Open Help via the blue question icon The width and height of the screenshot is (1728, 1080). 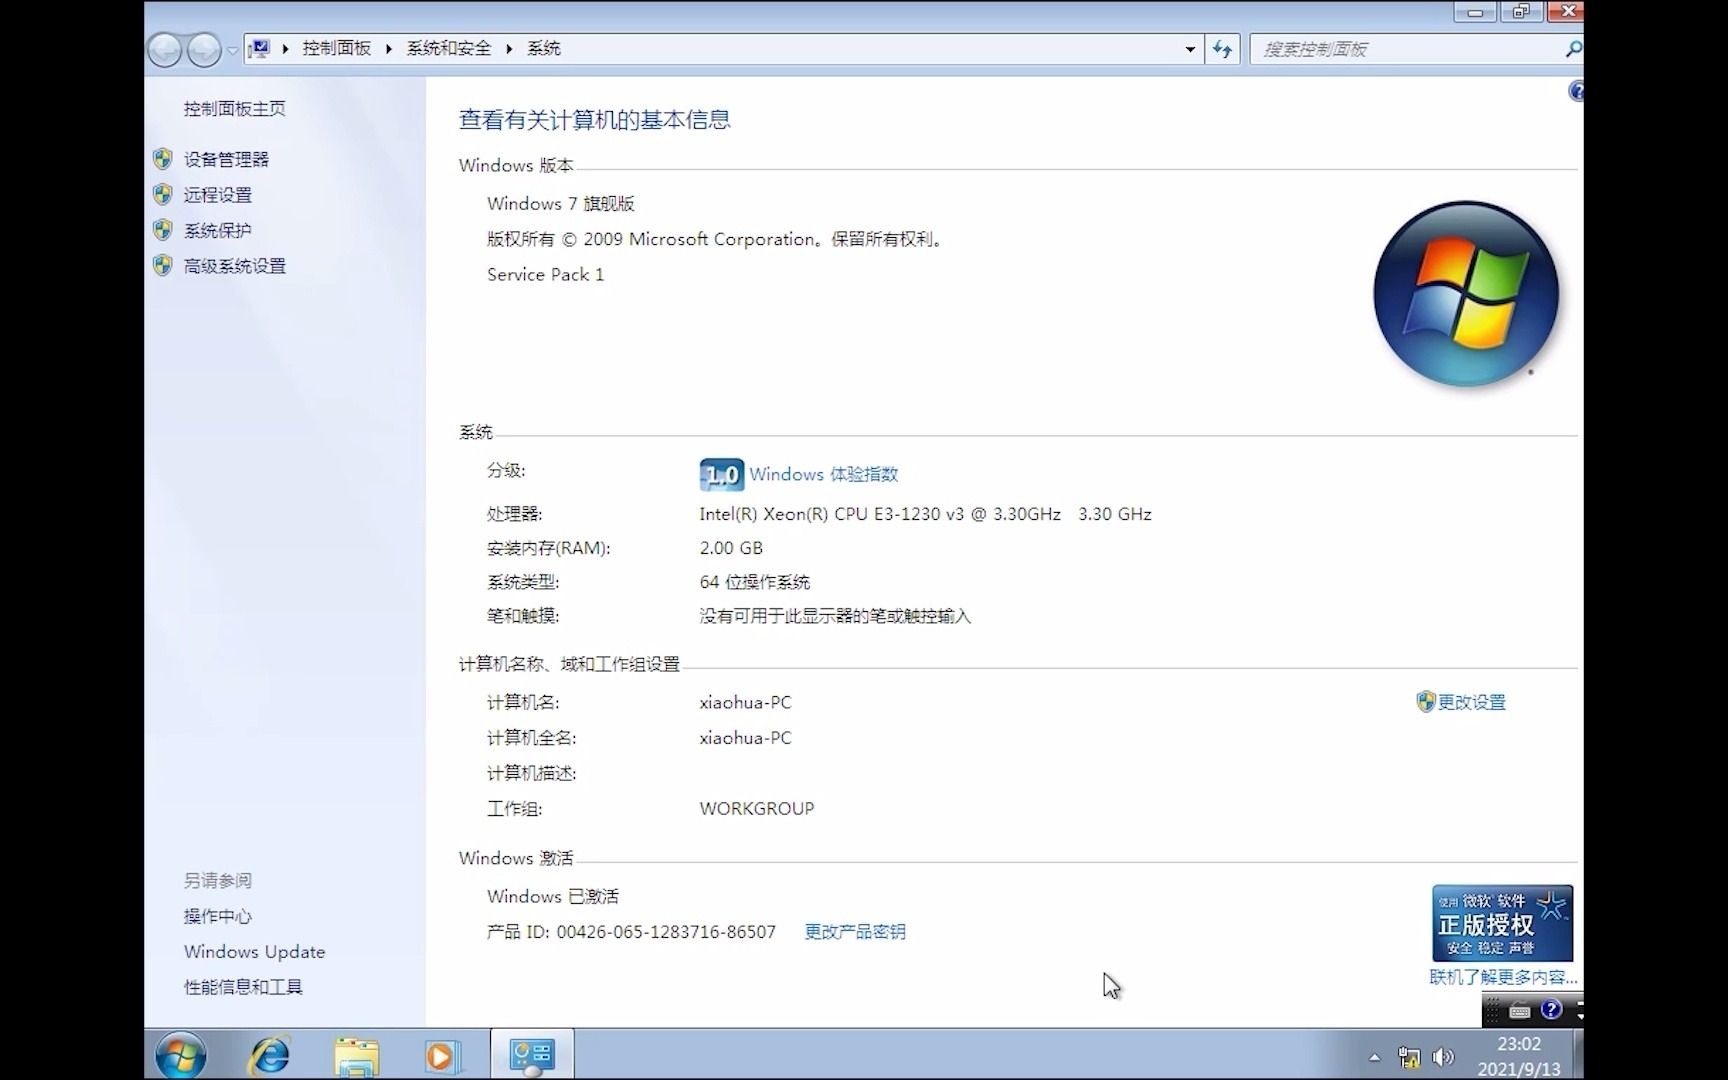(1576, 92)
